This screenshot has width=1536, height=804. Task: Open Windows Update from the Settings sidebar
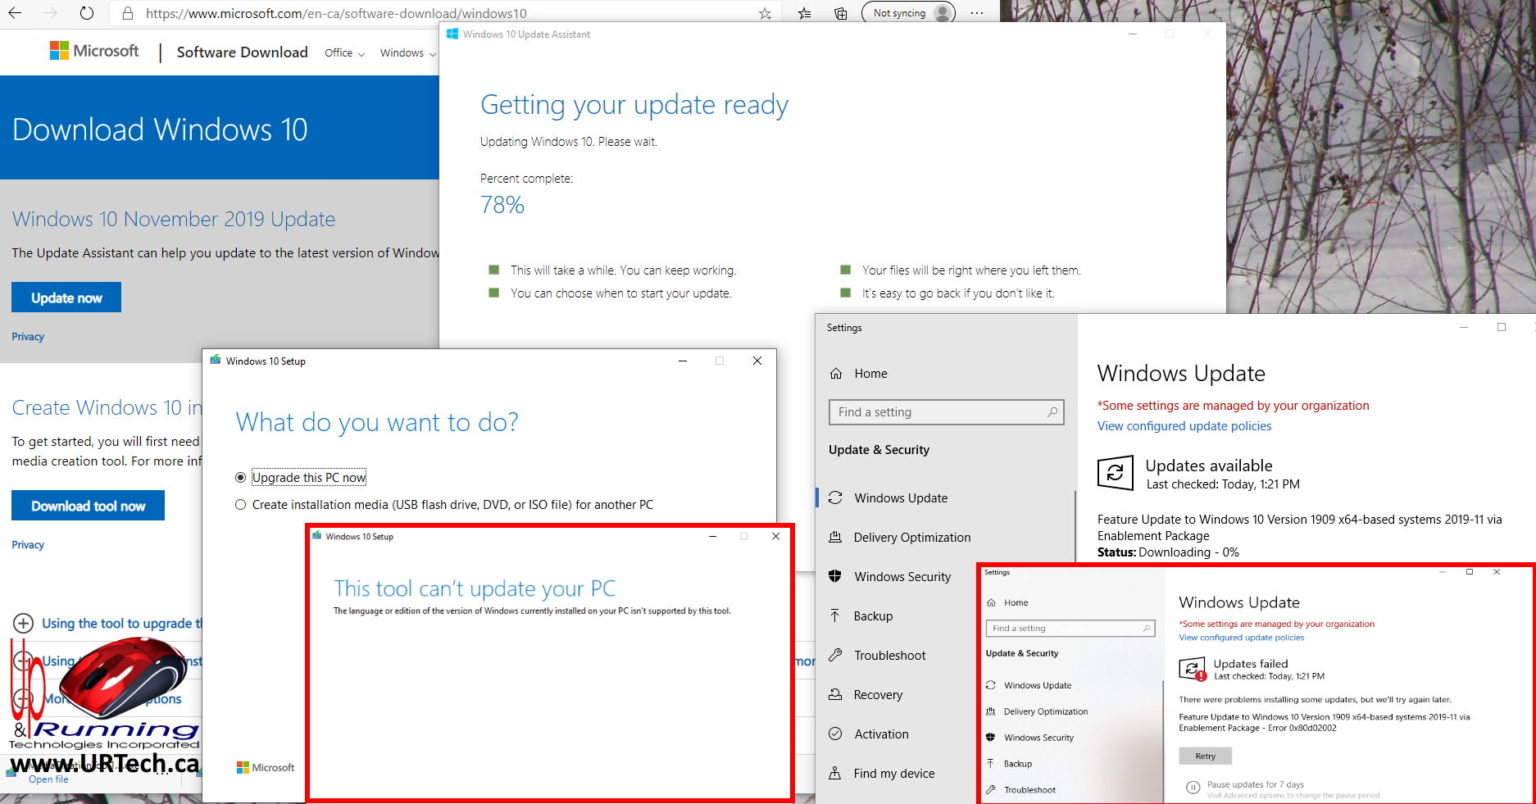pos(899,497)
